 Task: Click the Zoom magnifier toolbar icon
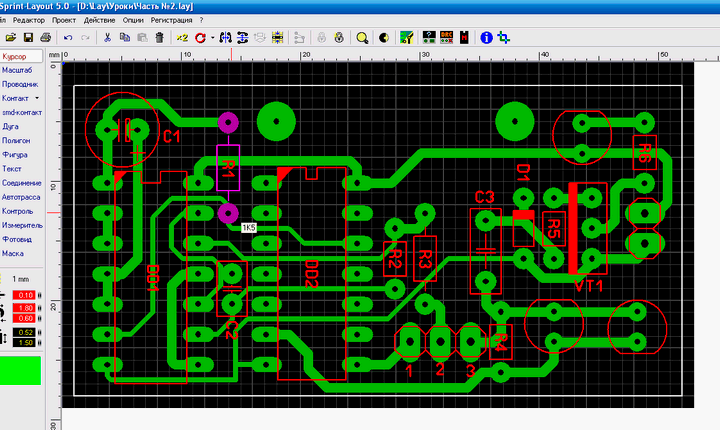362,37
